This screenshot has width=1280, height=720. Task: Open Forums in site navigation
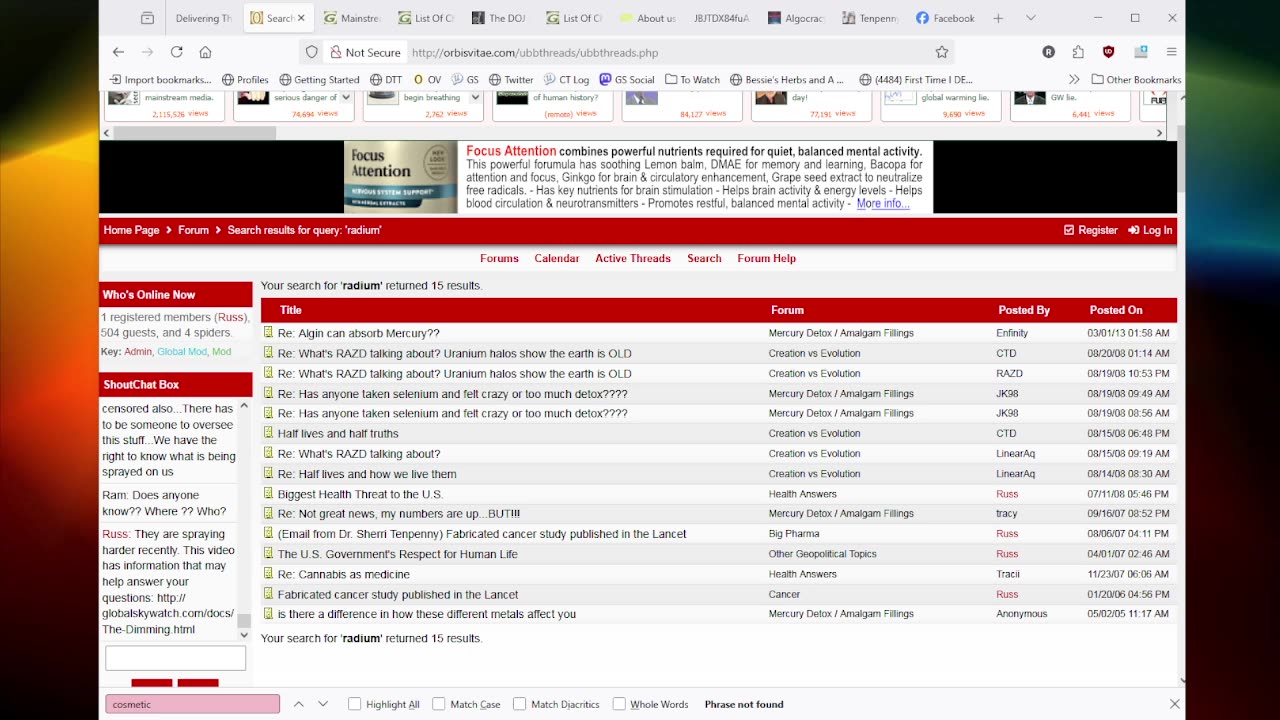pos(499,258)
